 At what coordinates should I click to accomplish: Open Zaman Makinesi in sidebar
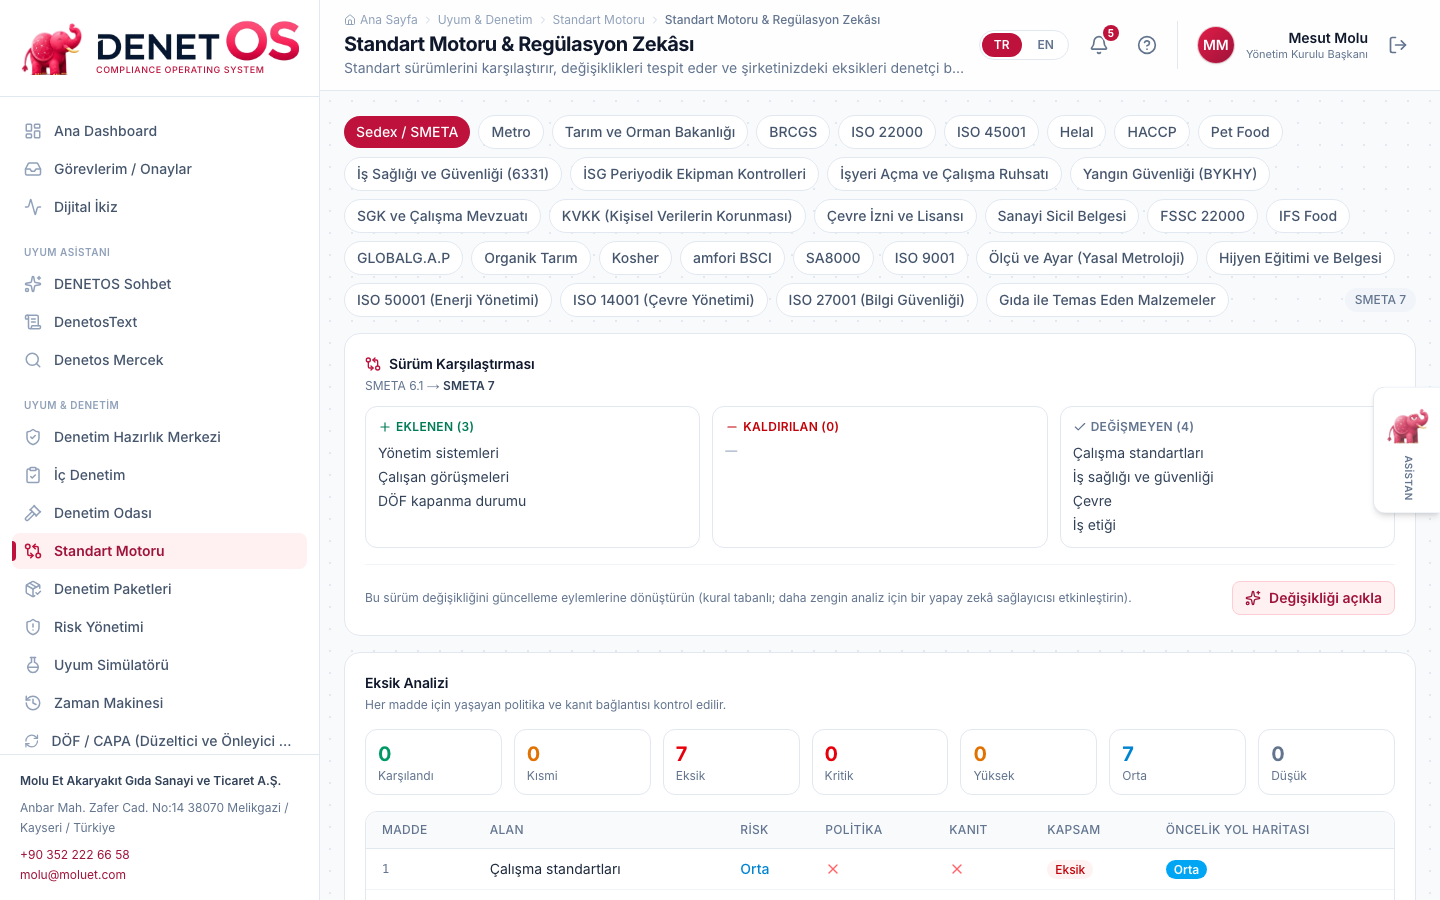160,703
